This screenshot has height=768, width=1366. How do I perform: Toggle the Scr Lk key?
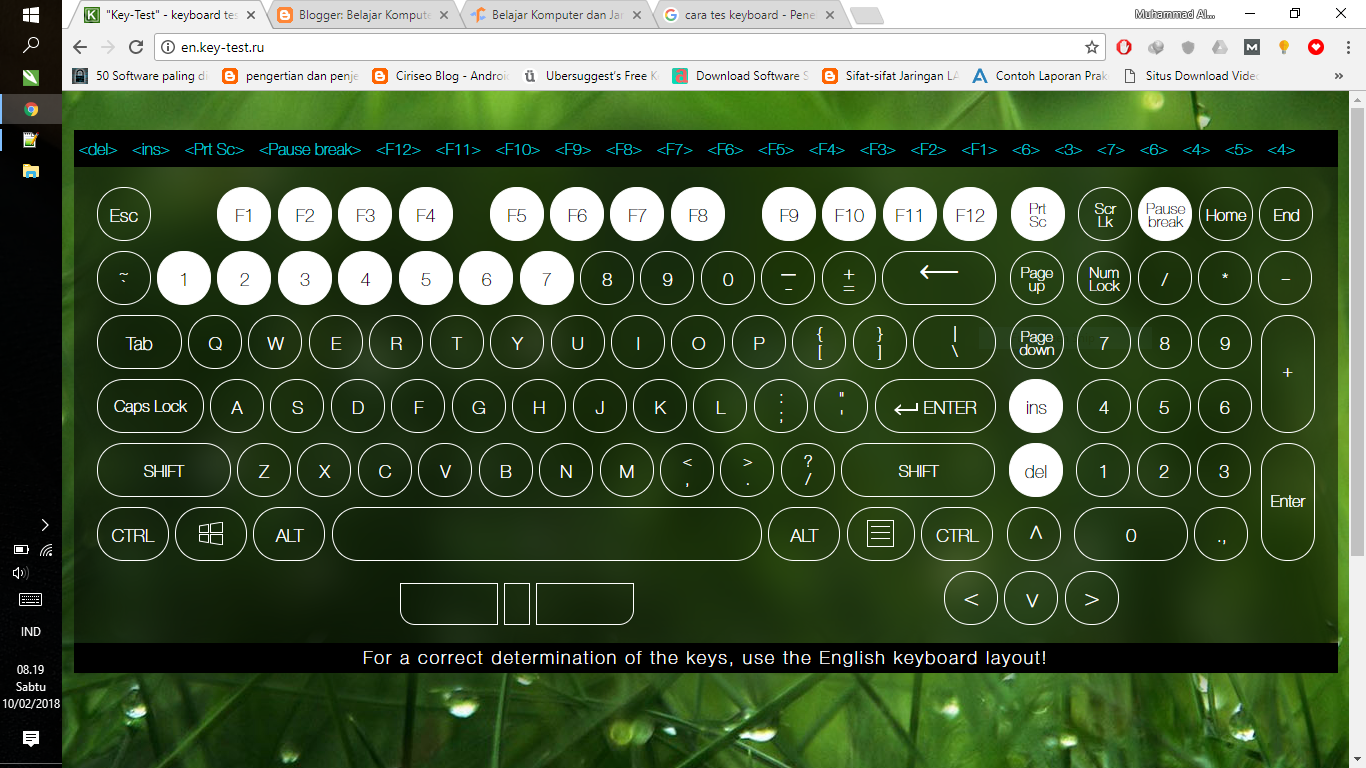(1103, 214)
